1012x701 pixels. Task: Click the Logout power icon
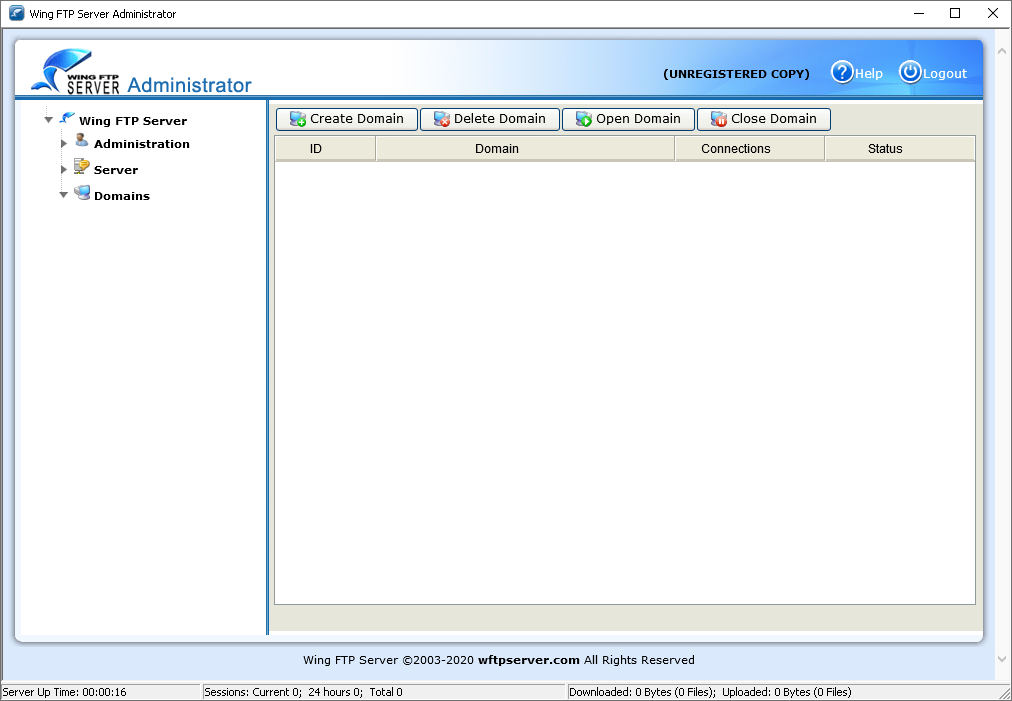(910, 72)
